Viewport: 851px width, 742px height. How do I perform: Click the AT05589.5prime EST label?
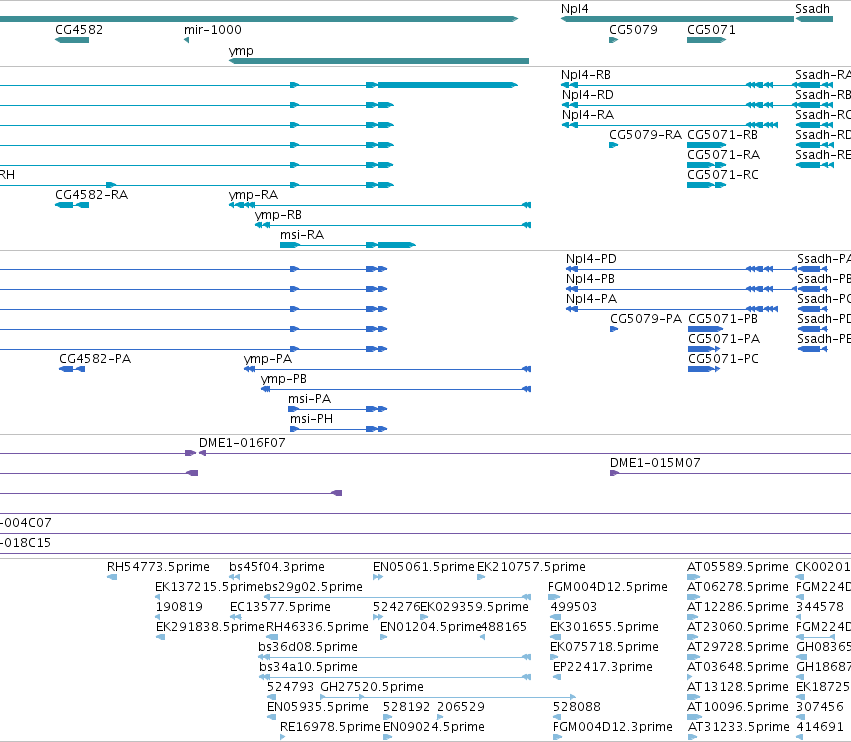(738, 567)
